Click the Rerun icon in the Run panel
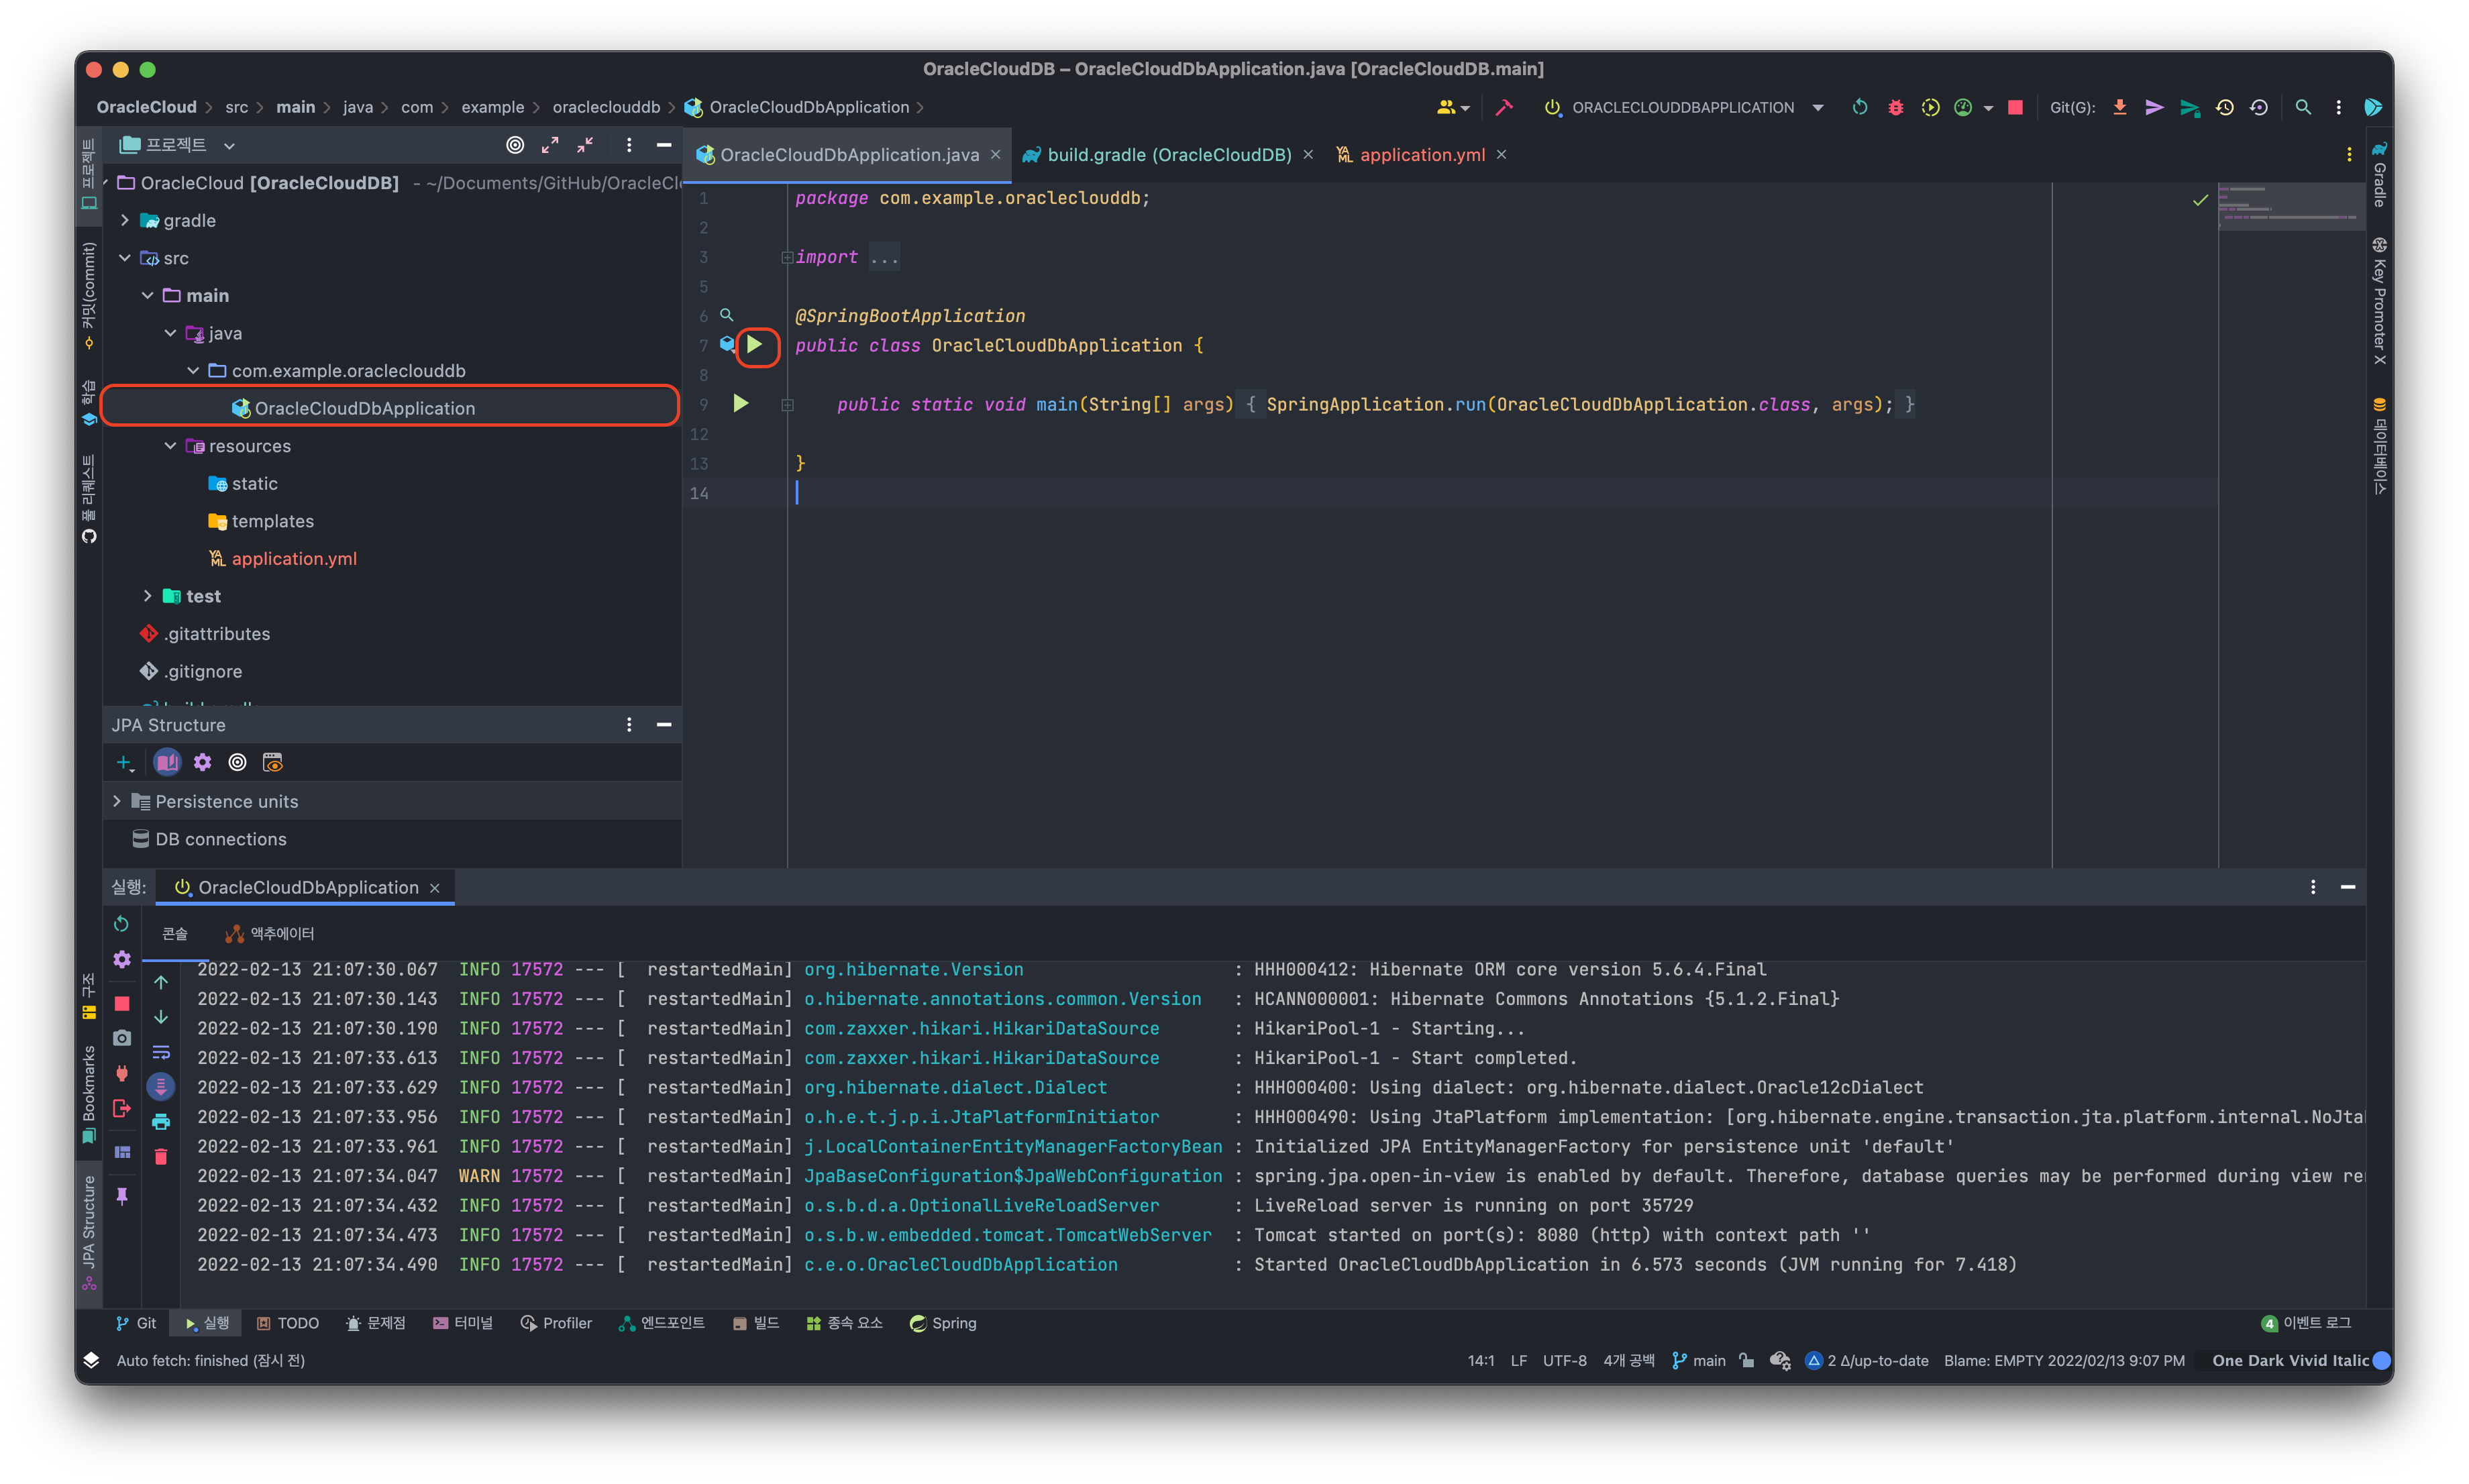The image size is (2469, 1484). coord(122,923)
